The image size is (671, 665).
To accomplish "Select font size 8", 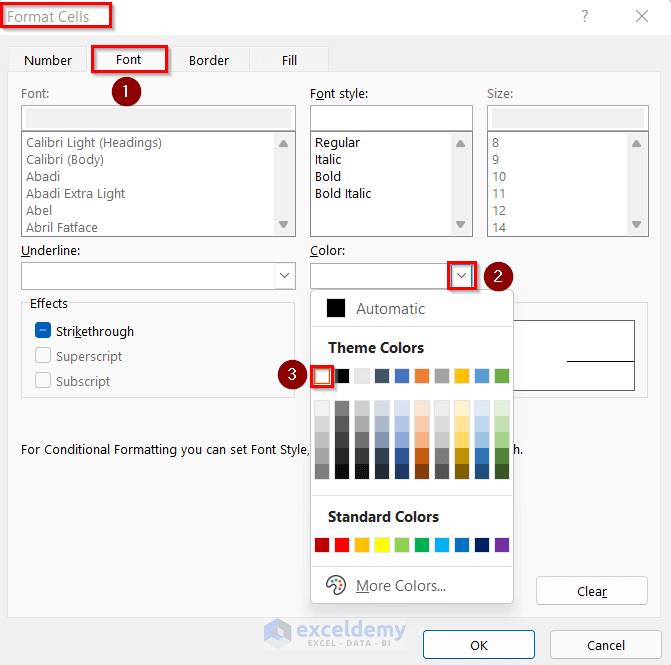I will pyautogui.click(x=496, y=142).
